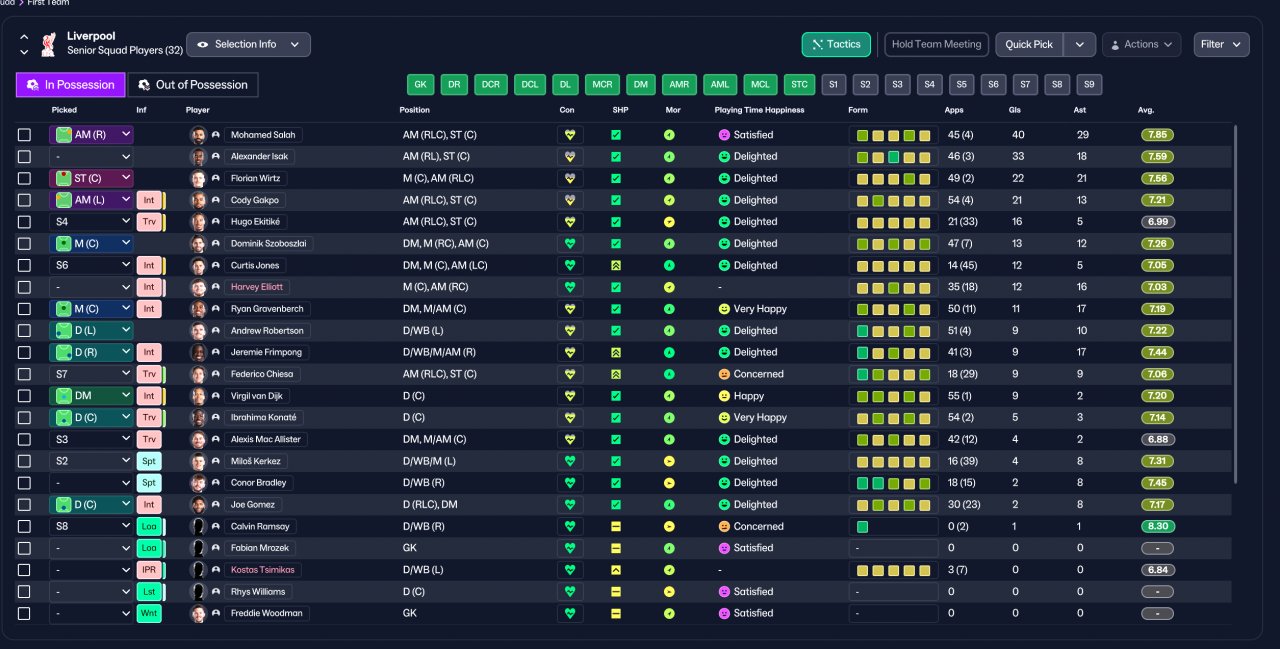Click Alexander Isak's match sharpness icon
The width and height of the screenshot is (1280, 649).
click(x=616, y=157)
